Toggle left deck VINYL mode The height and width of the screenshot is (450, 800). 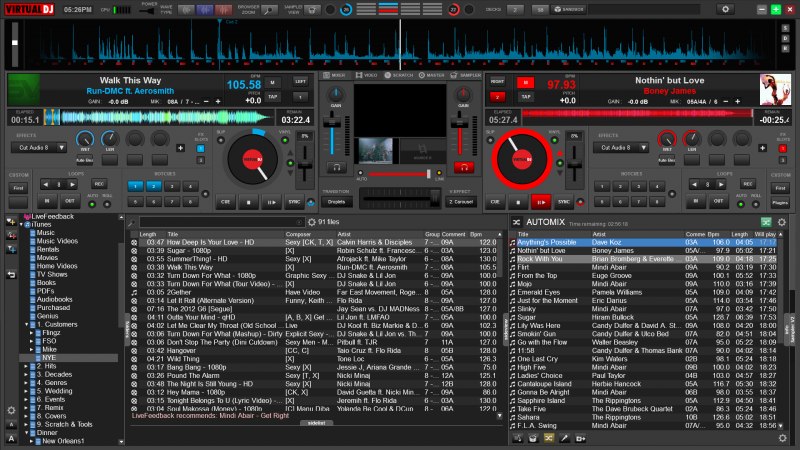point(285,140)
